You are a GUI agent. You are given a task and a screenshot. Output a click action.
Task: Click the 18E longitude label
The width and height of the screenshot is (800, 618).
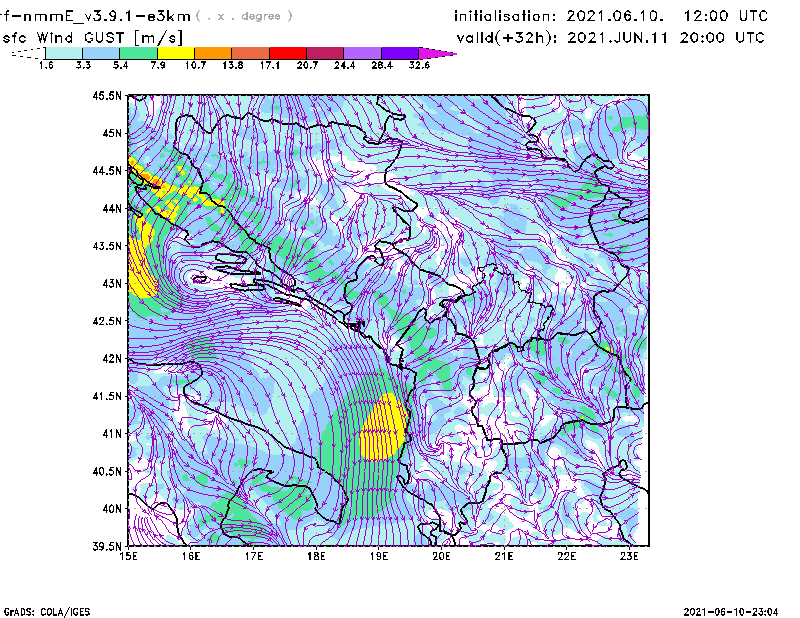[316, 556]
